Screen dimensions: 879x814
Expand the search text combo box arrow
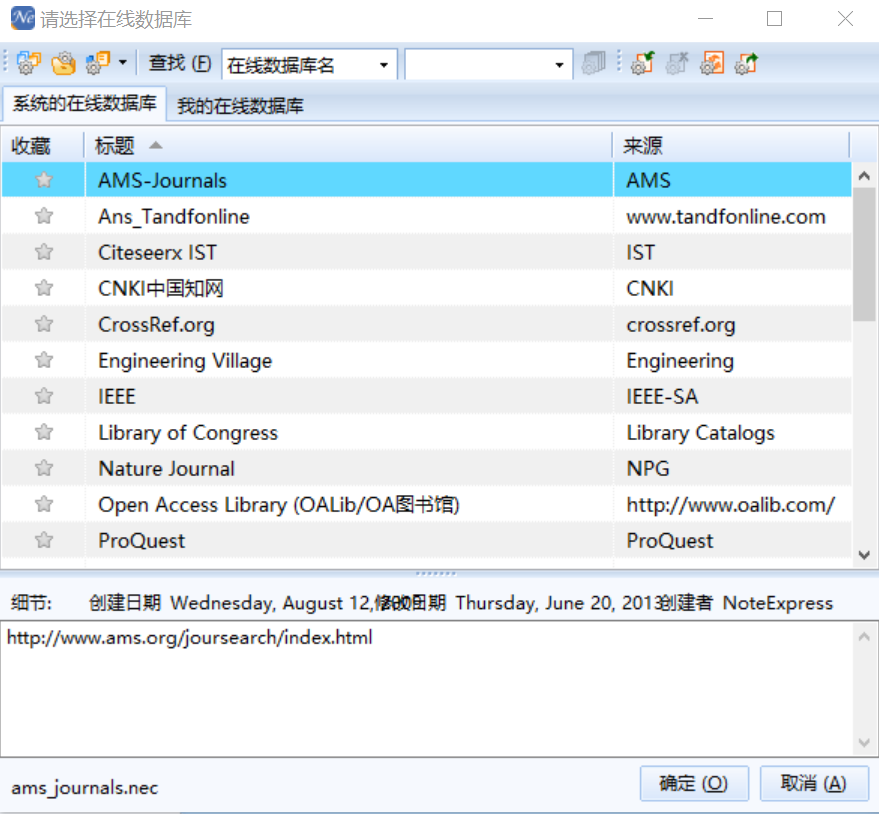tap(559, 65)
